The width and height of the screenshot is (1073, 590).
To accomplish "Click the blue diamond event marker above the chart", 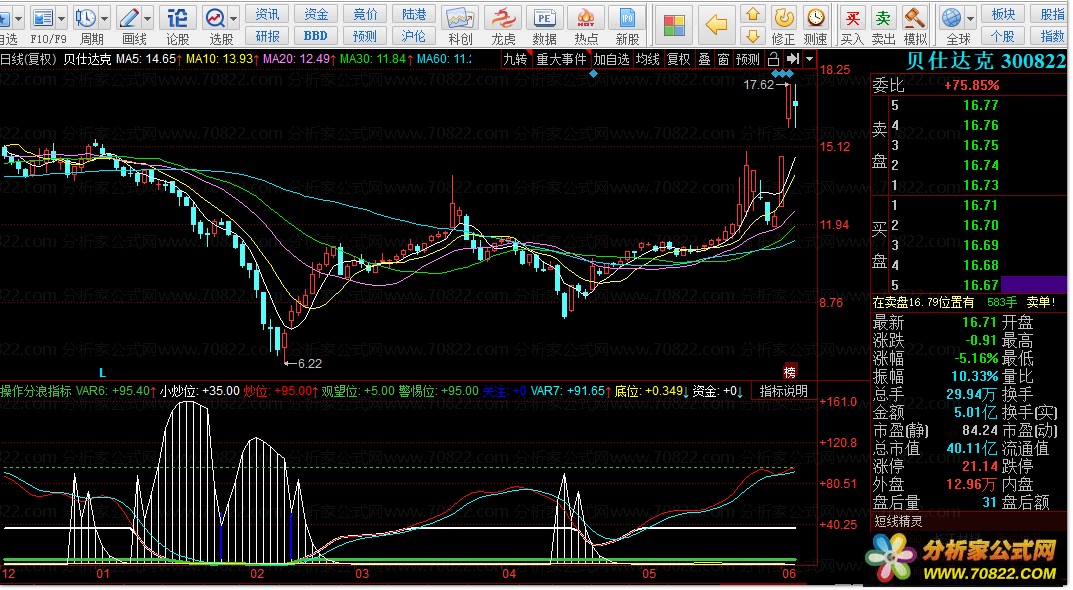I will click(x=593, y=73).
